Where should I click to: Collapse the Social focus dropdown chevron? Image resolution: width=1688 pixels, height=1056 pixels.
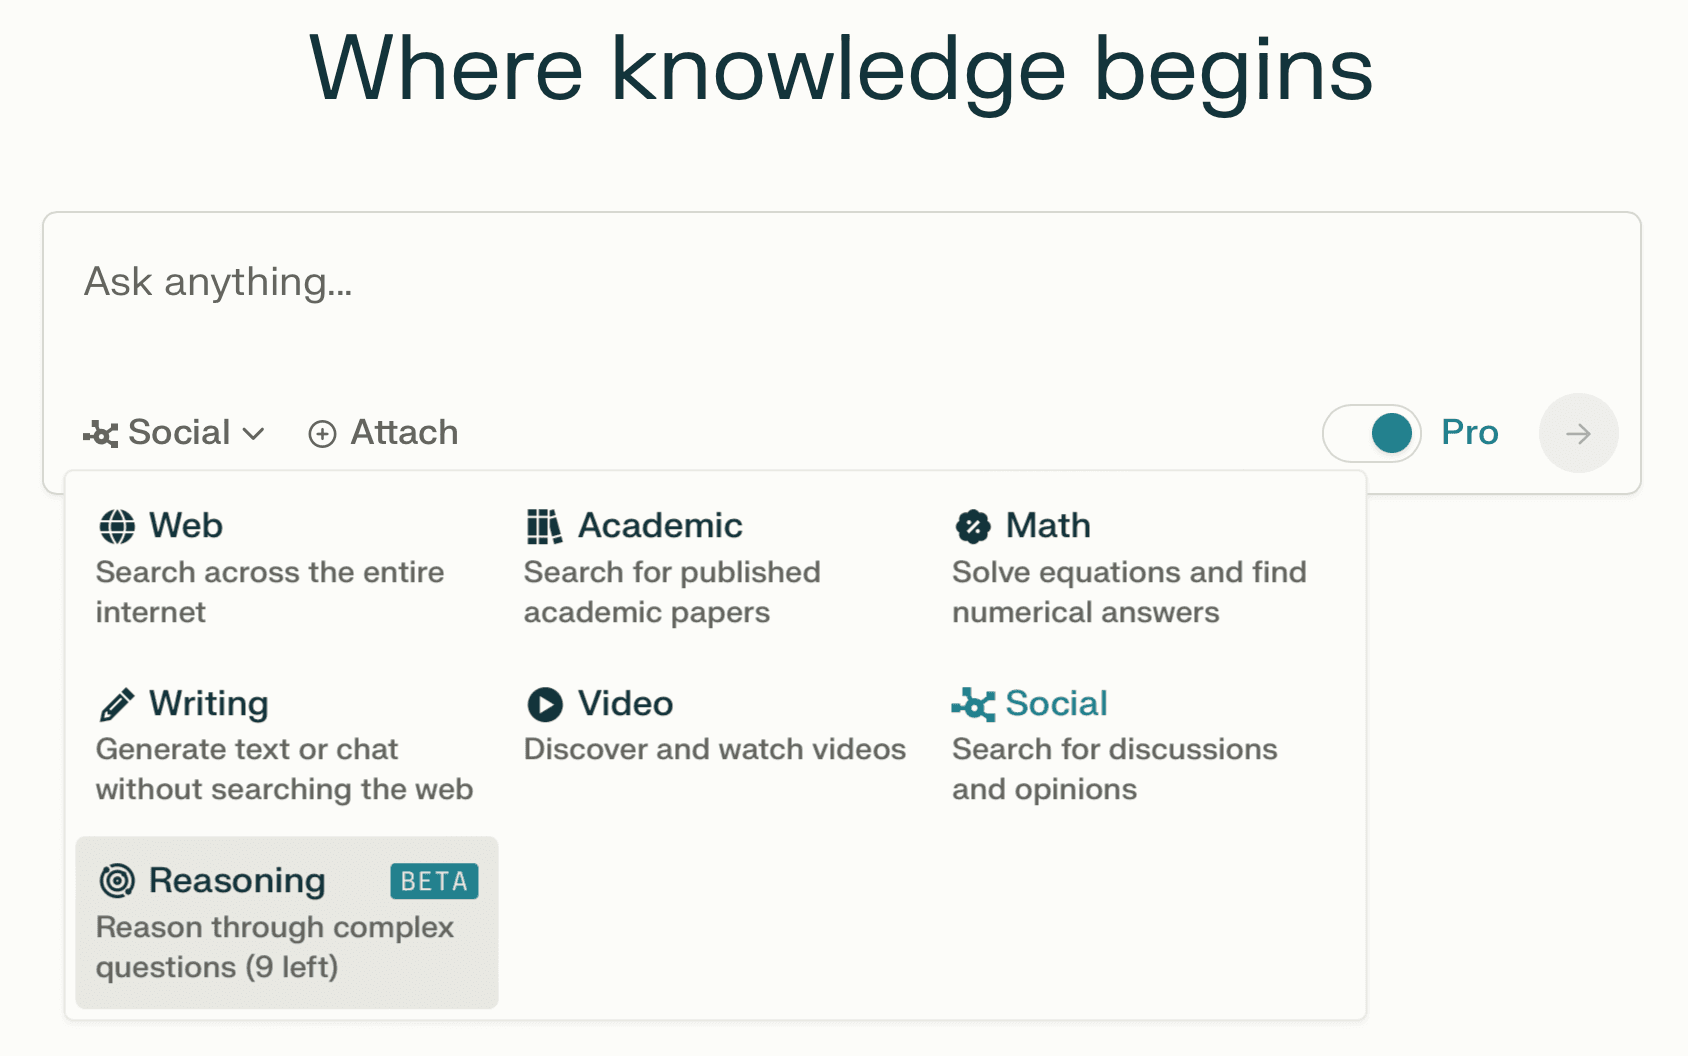pos(253,434)
